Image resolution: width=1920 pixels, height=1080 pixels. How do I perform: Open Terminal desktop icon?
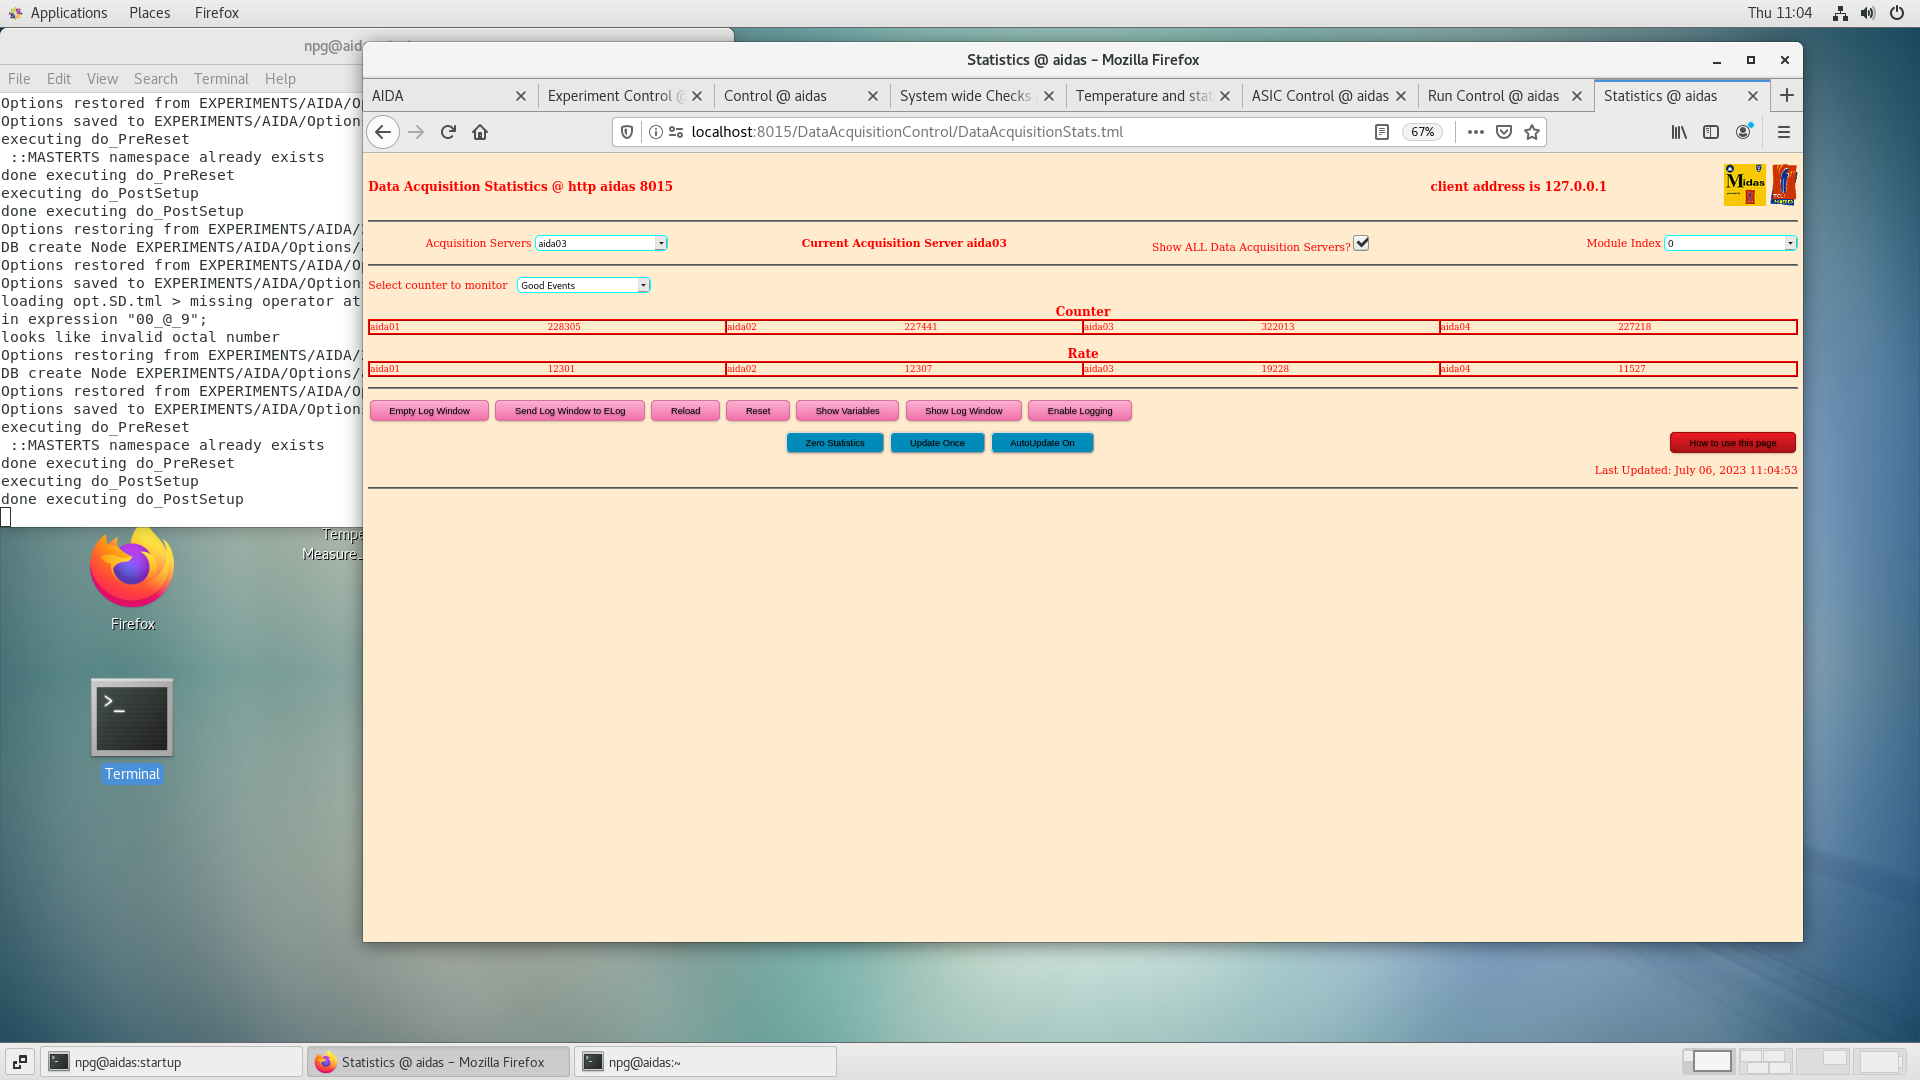point(132,718)
